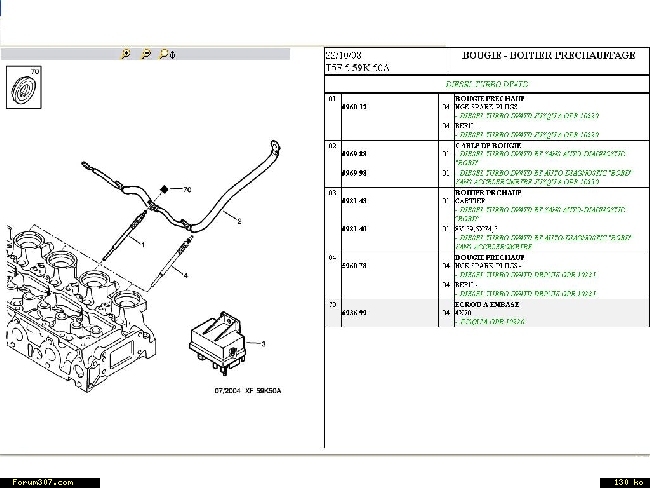Zoom out of the diagram with minus magnifier
The width and height of the screenshot is (650, 488).
click(146, 54)
